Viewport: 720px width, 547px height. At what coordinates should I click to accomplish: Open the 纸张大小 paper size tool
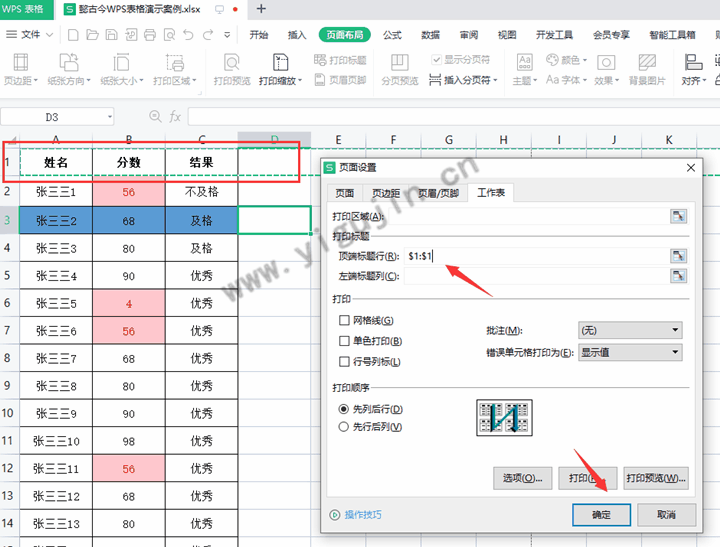122,69
